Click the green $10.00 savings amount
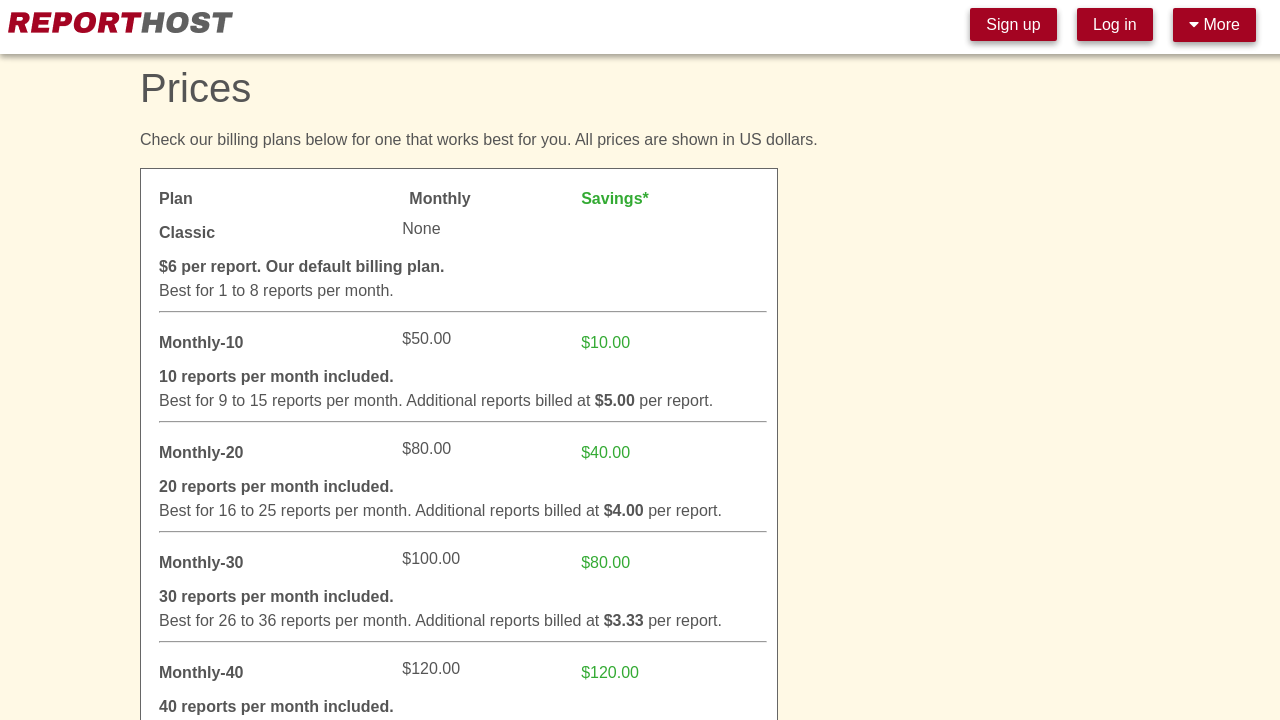This screenshot has height=720, width=1280. click(605, 343)
